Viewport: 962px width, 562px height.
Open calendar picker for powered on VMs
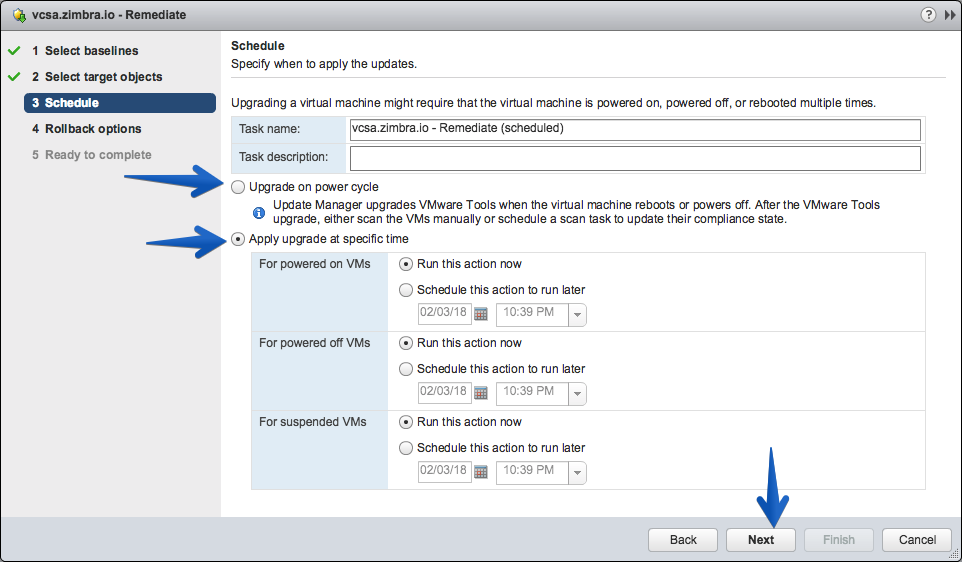(x=481, y=314)
